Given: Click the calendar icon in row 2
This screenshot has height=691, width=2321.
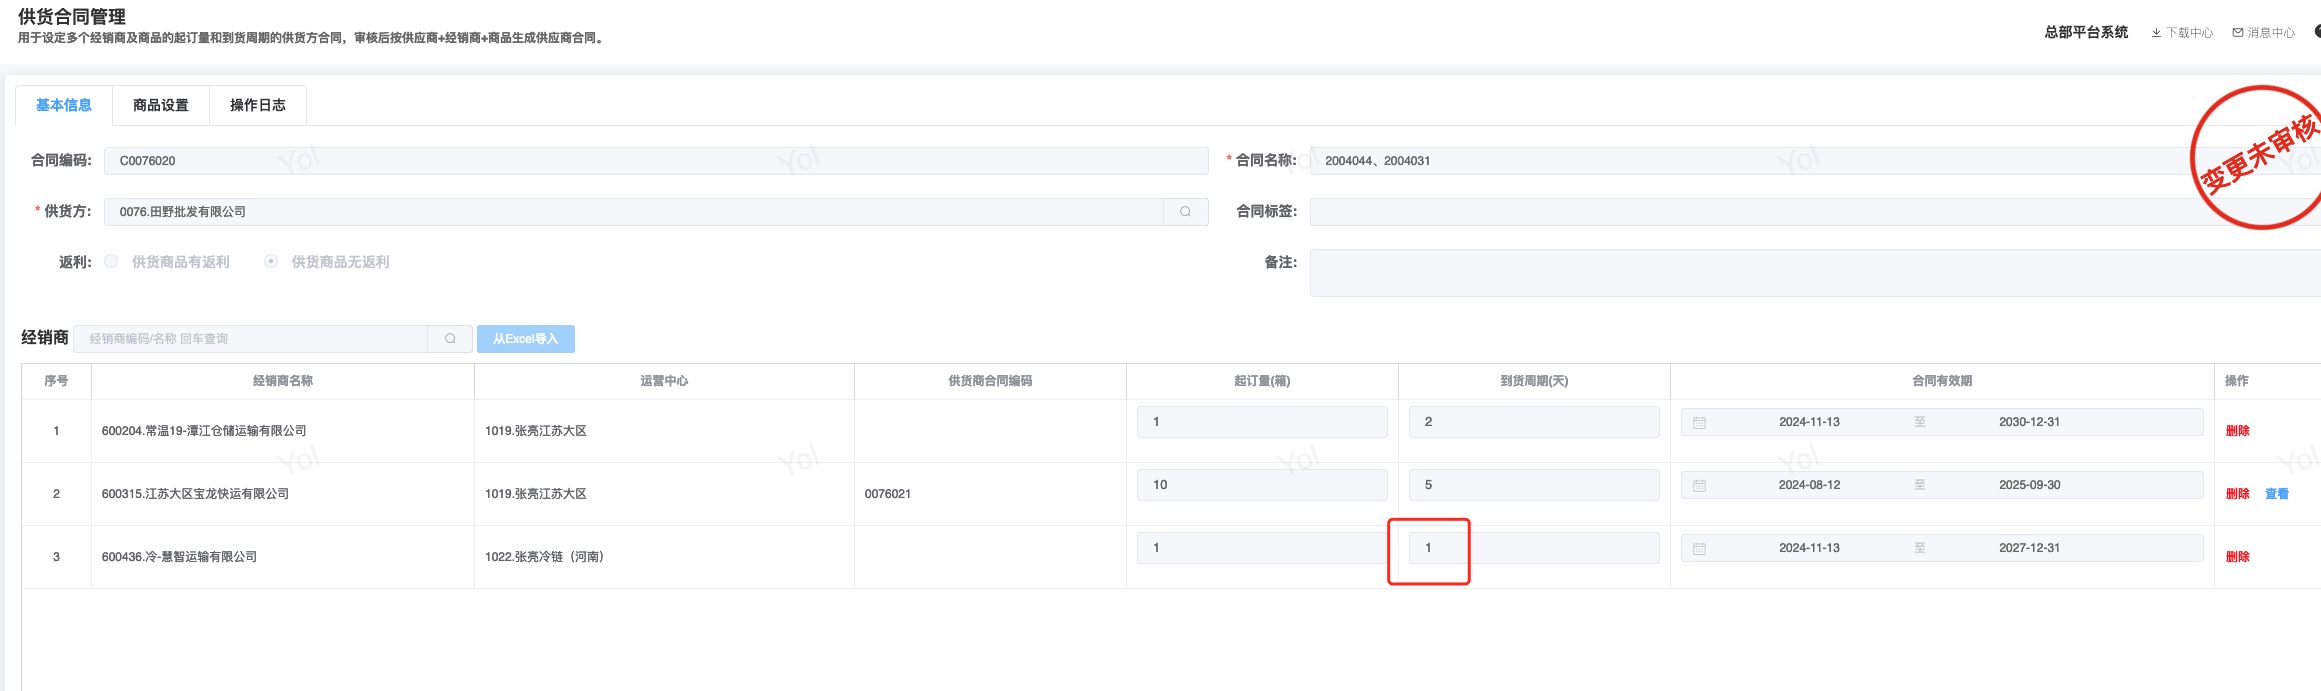Looking at the screenshot, I should (1699, 486).
